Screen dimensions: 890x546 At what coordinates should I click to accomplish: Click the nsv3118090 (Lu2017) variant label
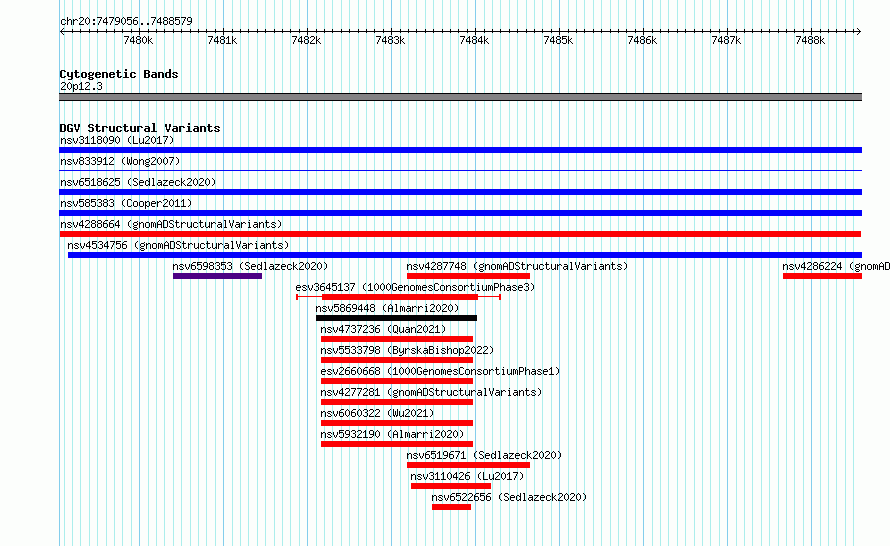117,140
